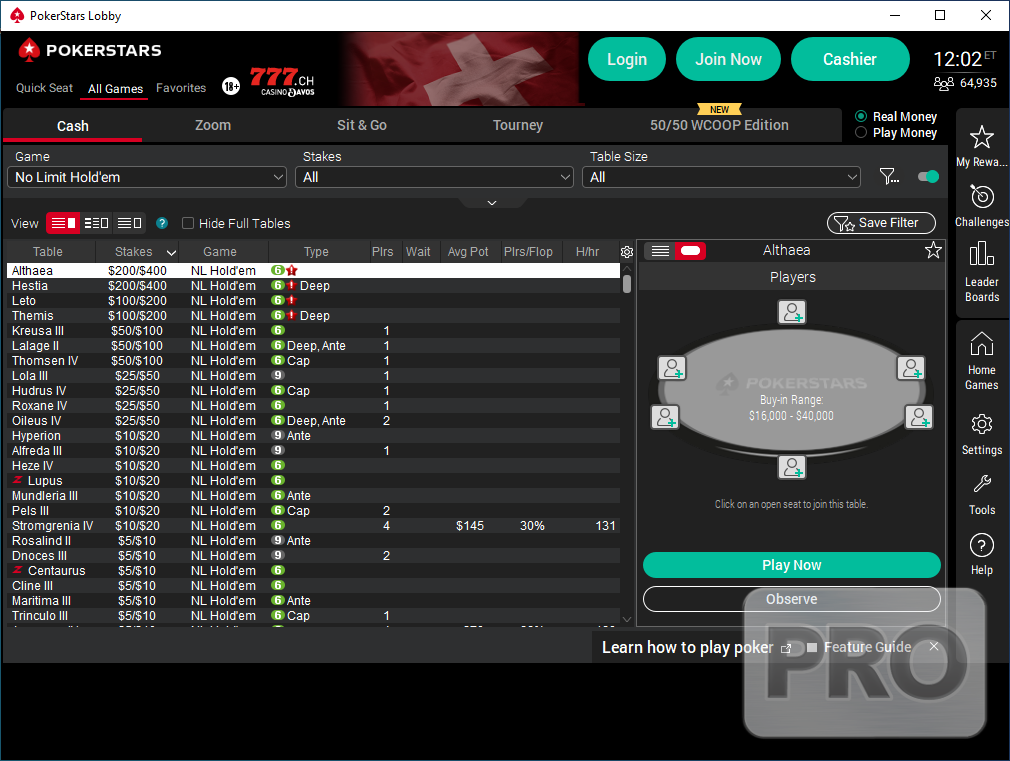Select the Centaurus table row

click(x=313, y=571)
